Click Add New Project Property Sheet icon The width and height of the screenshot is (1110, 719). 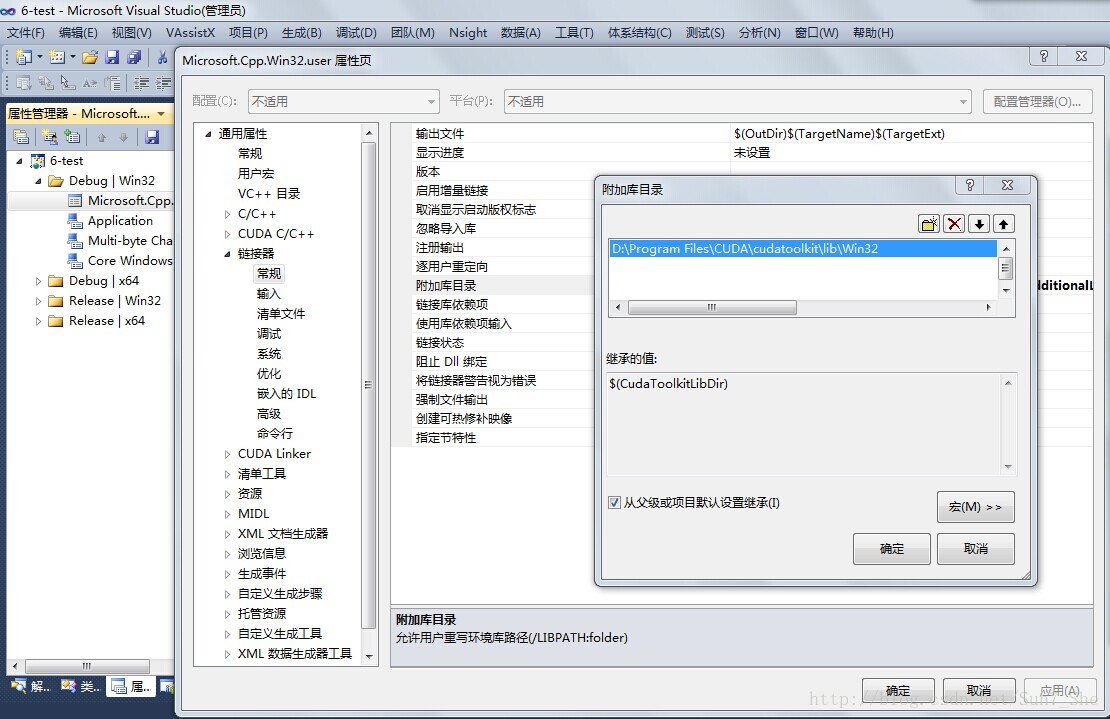tap(50, 137)
